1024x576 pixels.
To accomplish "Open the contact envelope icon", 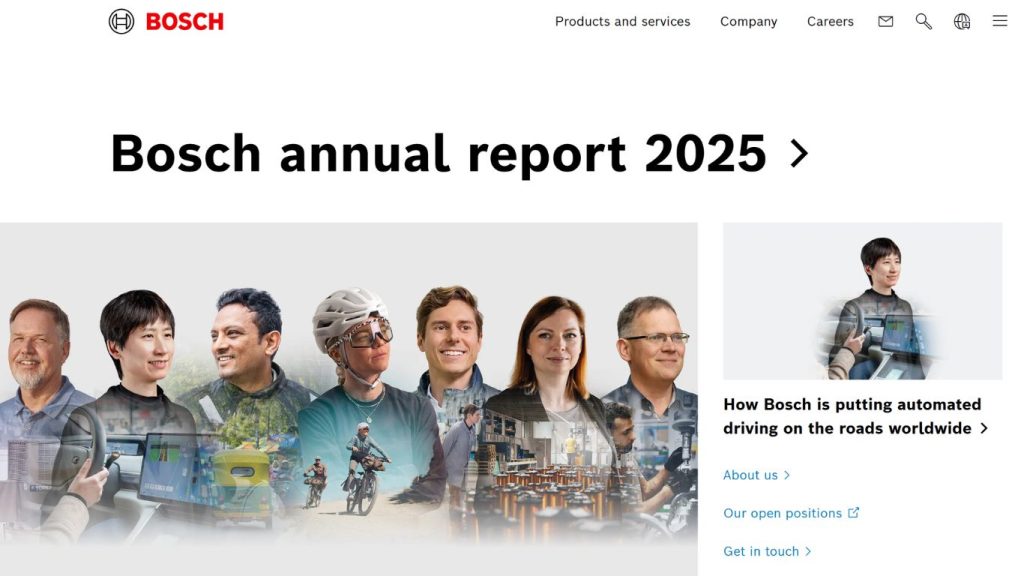I will [x=886, y=22].
